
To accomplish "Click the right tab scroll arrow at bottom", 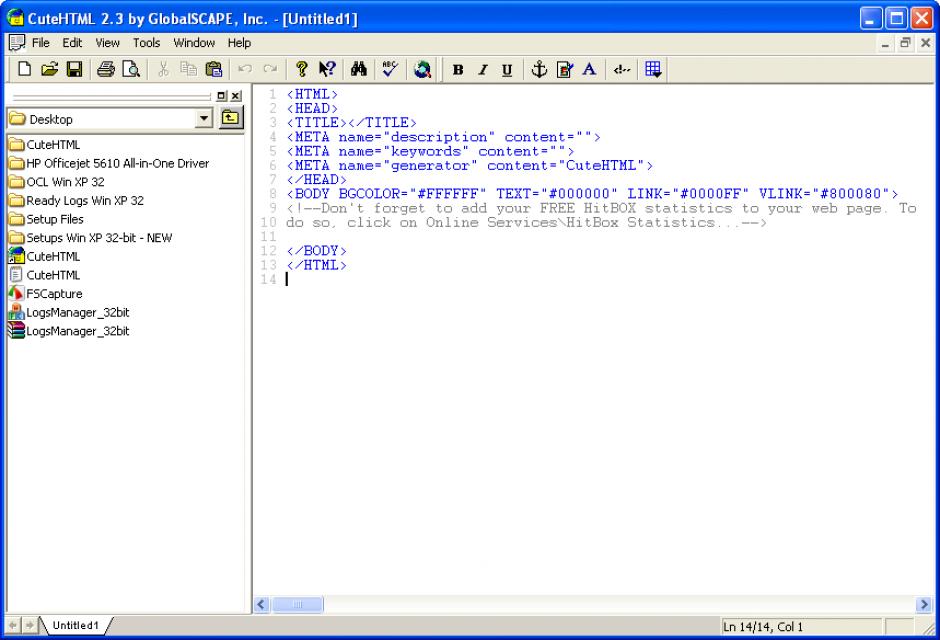I will coord(29,625).
